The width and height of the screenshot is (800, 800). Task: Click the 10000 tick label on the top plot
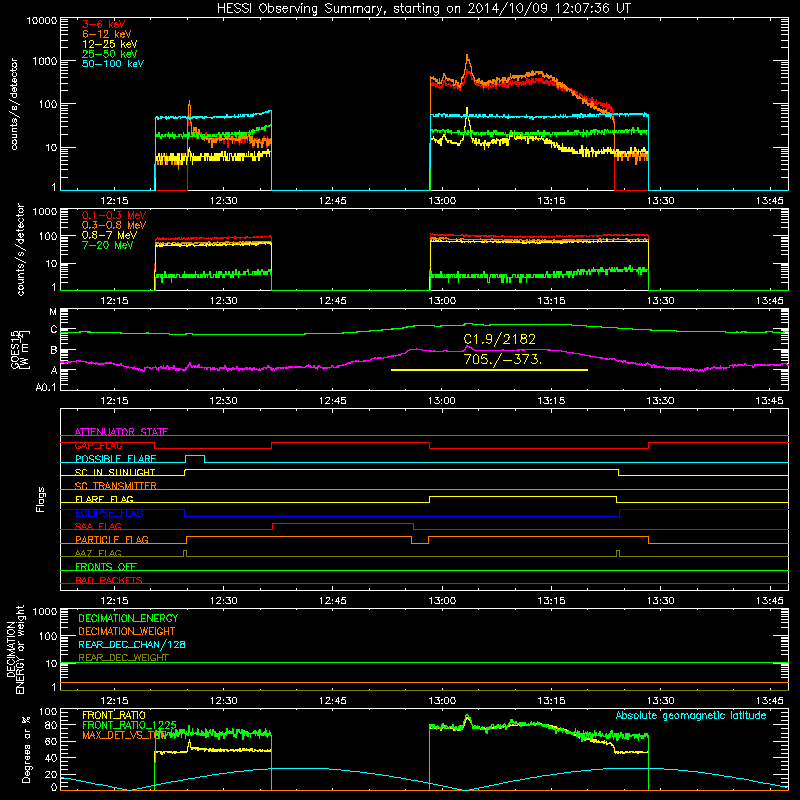42,20
